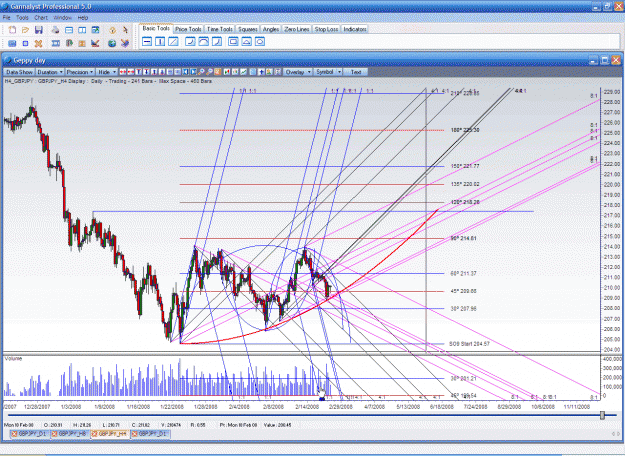Switch to the Squares tab
Viewport: 625px width, 456px height.
(248, 29)
